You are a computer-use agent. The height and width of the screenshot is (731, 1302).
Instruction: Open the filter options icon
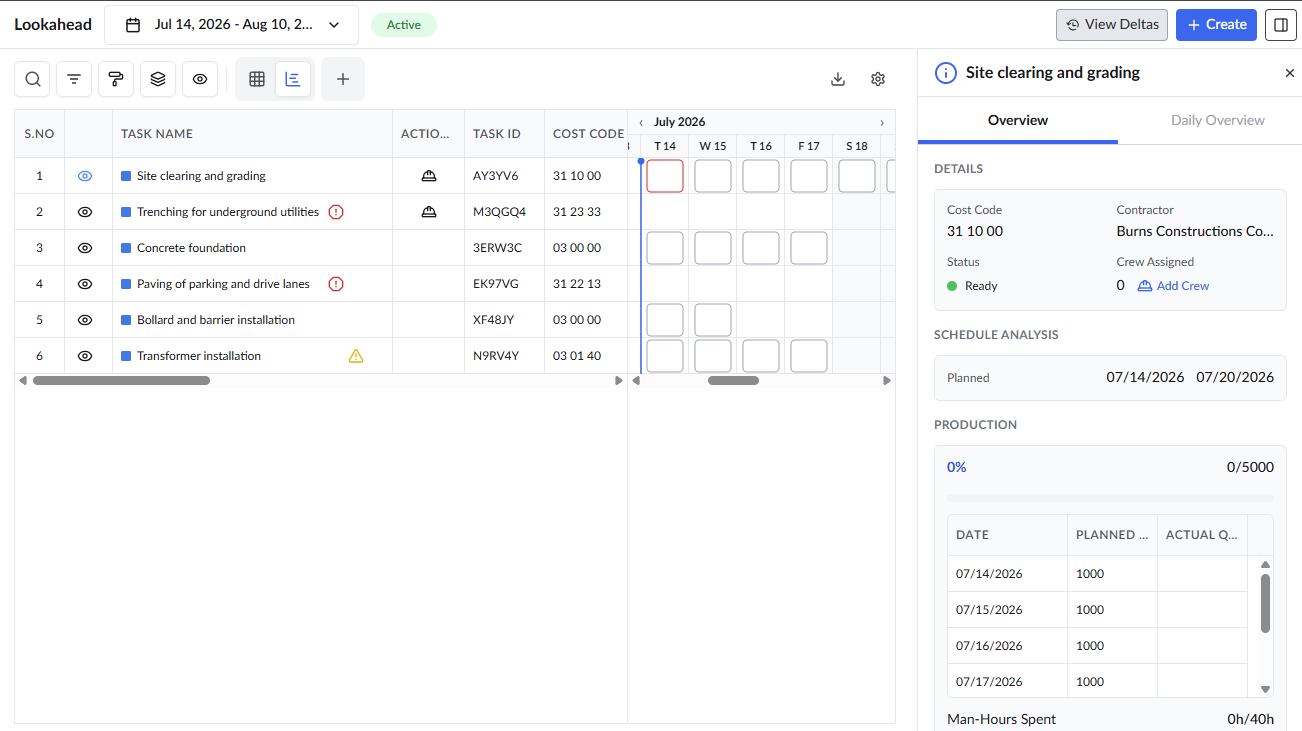point(74,79)
